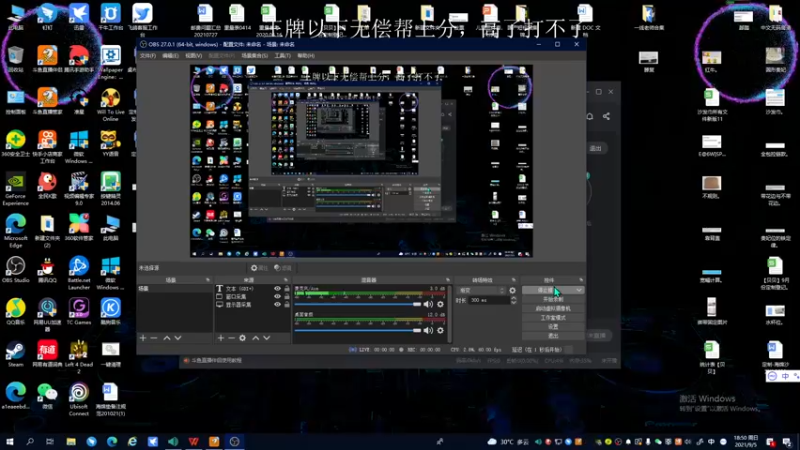Adjust Desktop Audio volume slider
This screenshot has width=800, height=450.
[x=358, y=330]
